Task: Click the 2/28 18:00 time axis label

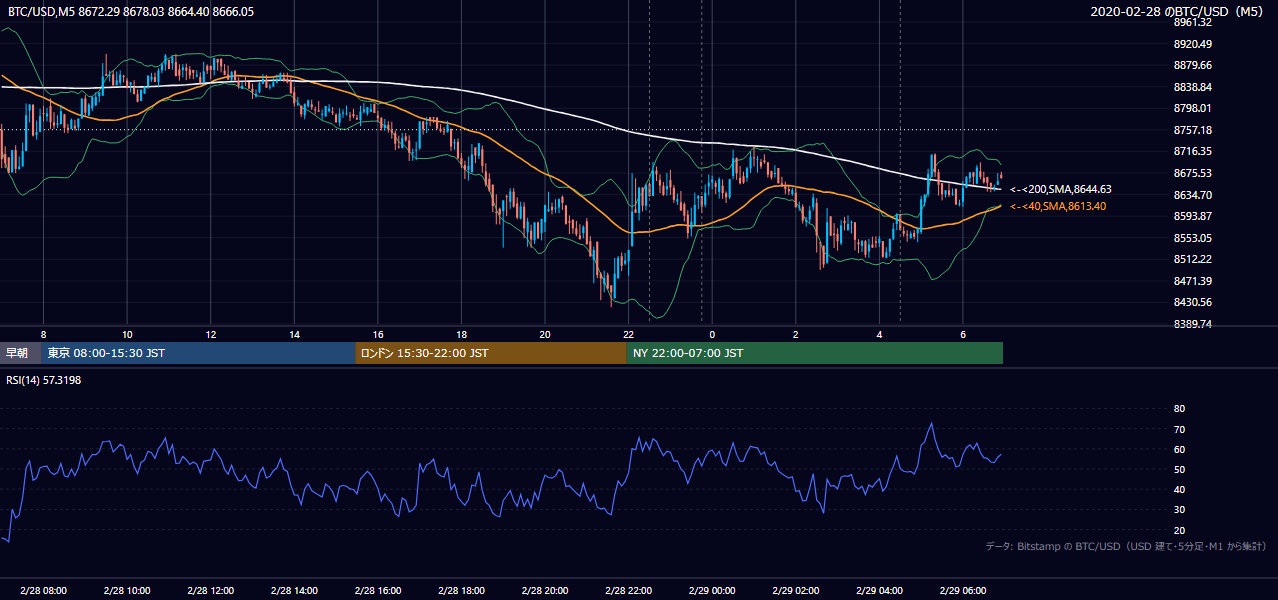Action: coord(461,591)
